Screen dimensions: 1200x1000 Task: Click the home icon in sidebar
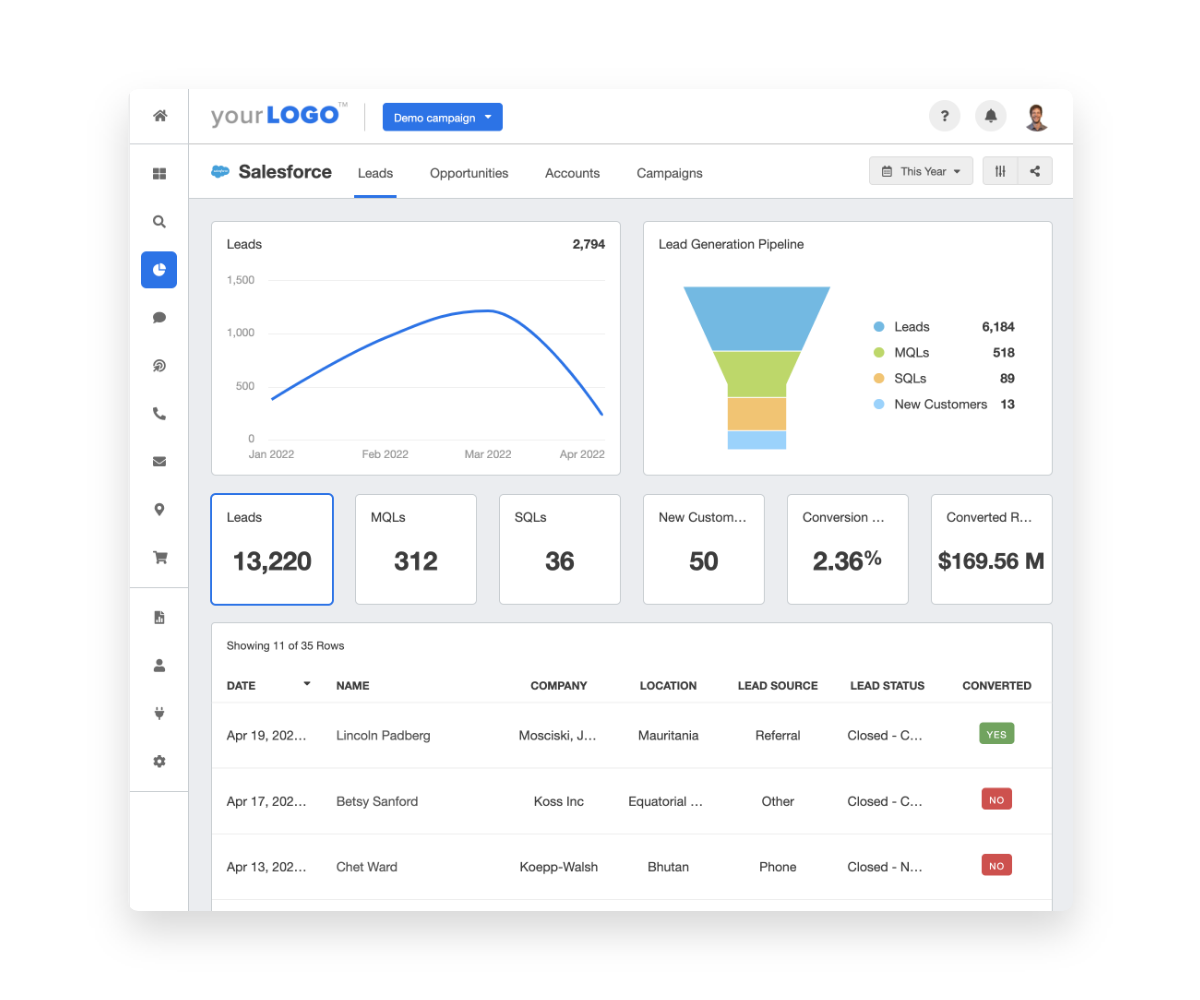[x=159, y=116]
